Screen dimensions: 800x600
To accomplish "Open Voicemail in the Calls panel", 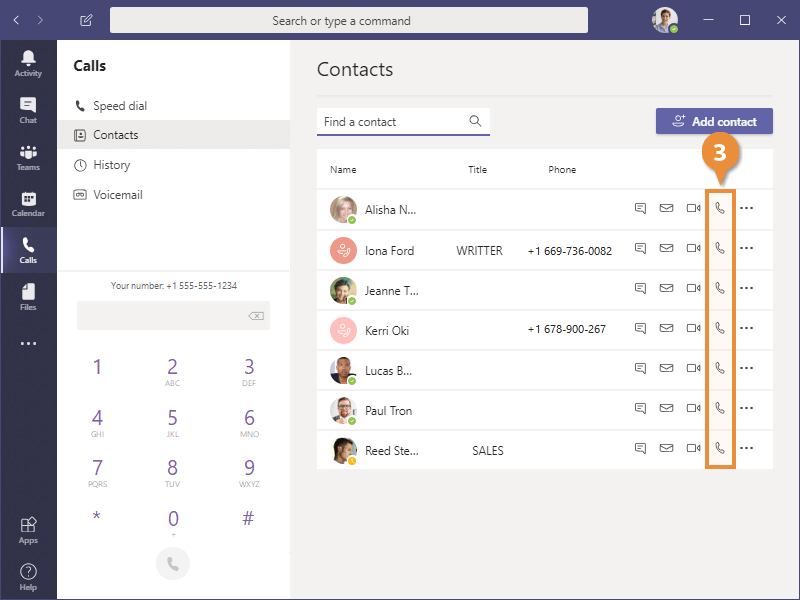I will point(110,194).
